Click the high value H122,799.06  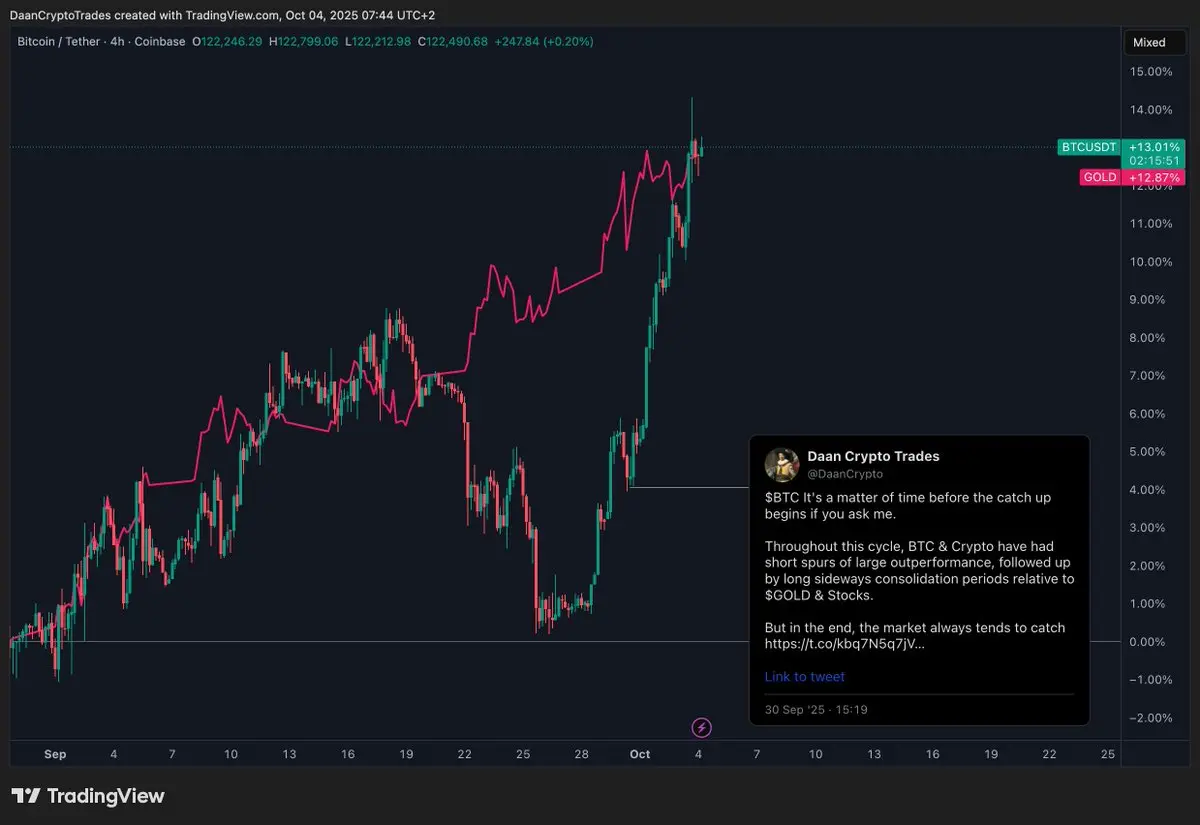[x=304, y=42]
